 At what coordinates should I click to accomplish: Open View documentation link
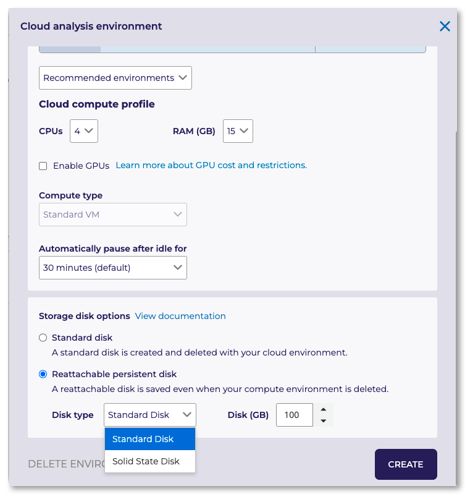[180, 316]
